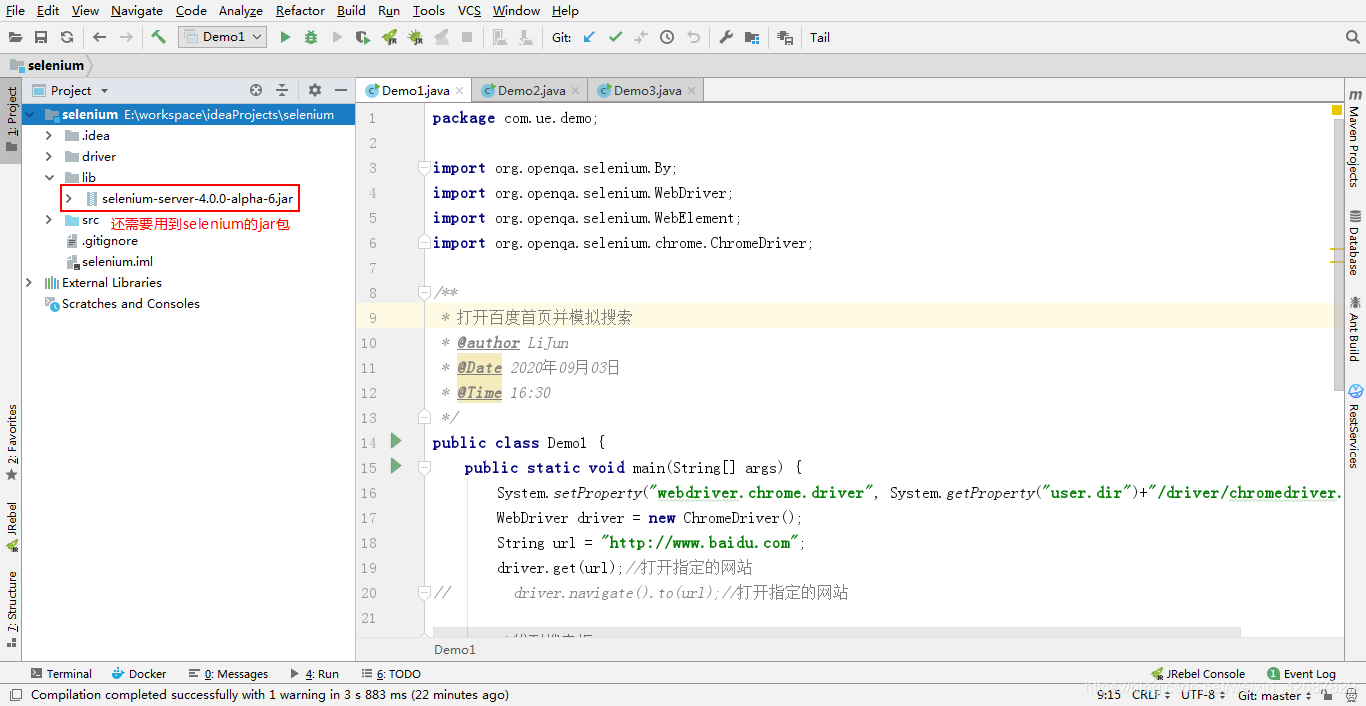Open the Terminal tool window
Screen dimensions: 1366x706
[x=62, y=674]
